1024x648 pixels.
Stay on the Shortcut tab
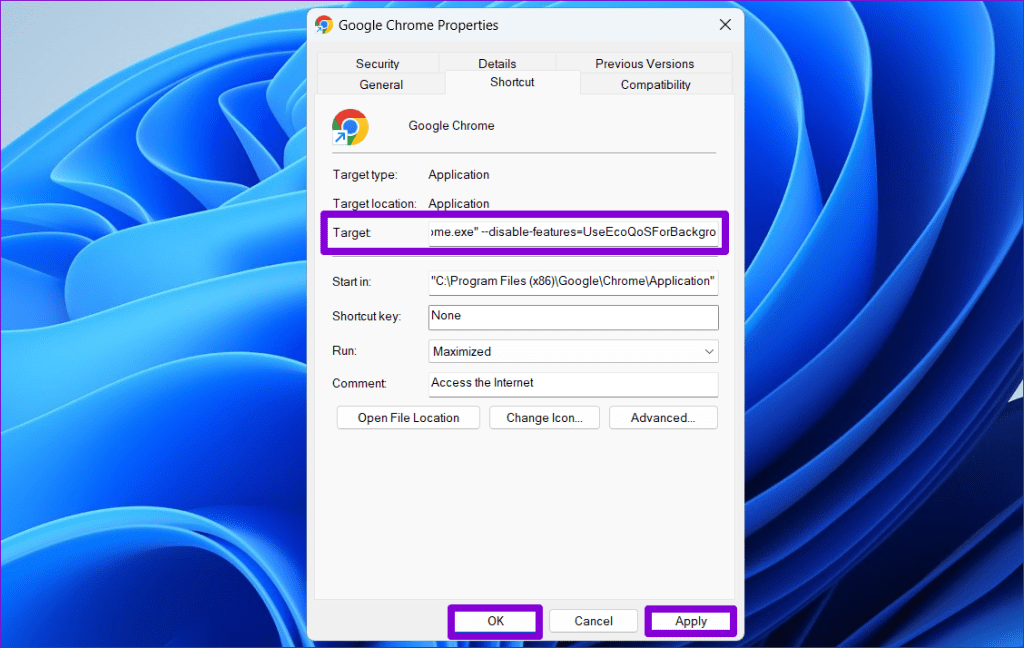tap(512, 82)
